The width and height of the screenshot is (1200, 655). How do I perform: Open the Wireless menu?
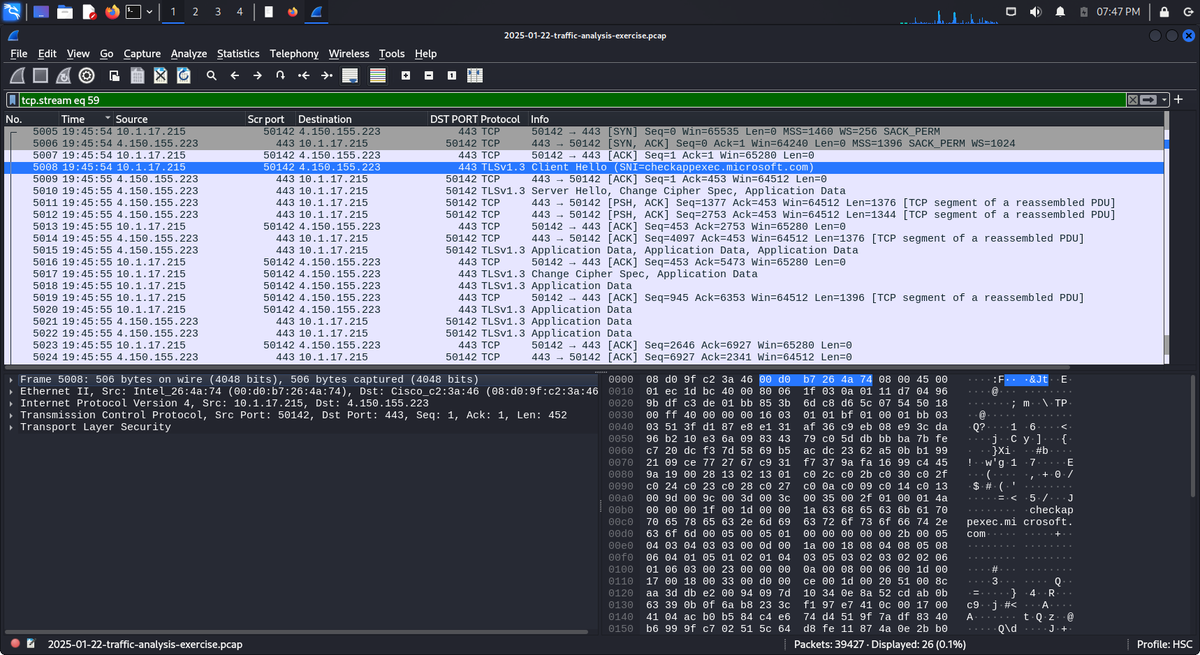pyautogui.click(x=349, y=53)
